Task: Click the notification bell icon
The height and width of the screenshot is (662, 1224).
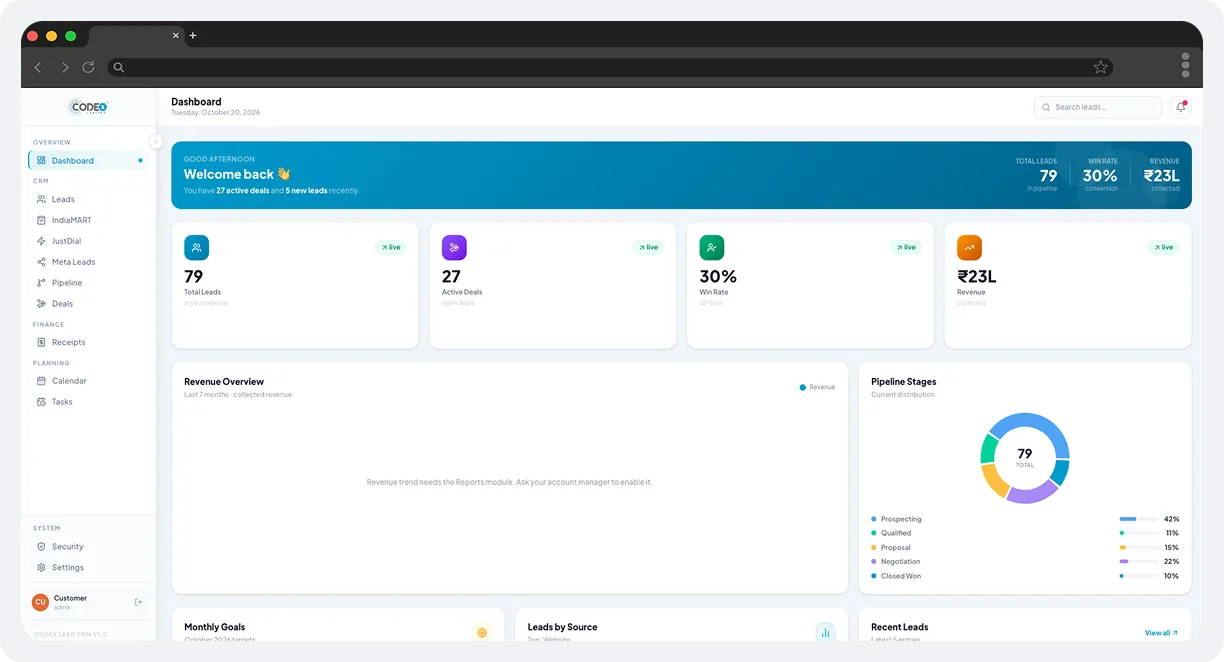Action: pos(1181,107)
